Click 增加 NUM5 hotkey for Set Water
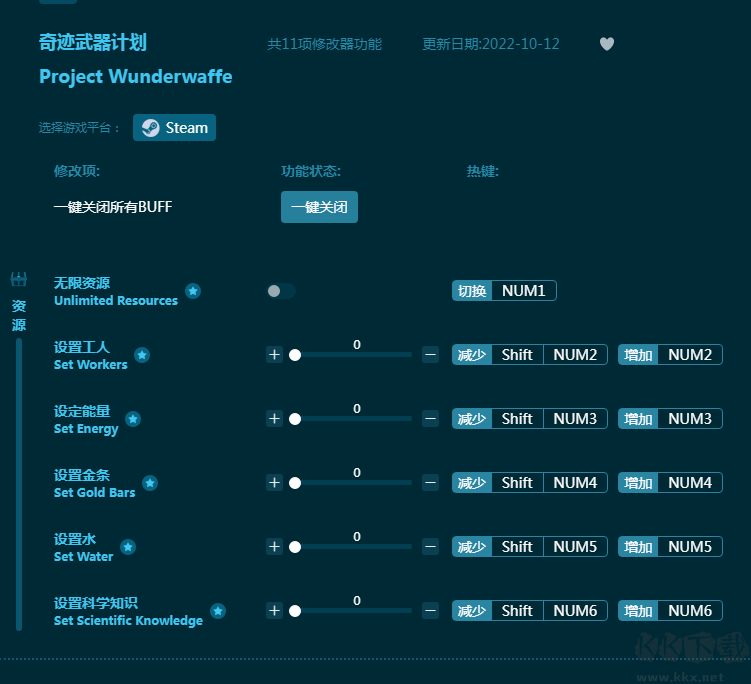751x684 pixels. coord(670,547)
